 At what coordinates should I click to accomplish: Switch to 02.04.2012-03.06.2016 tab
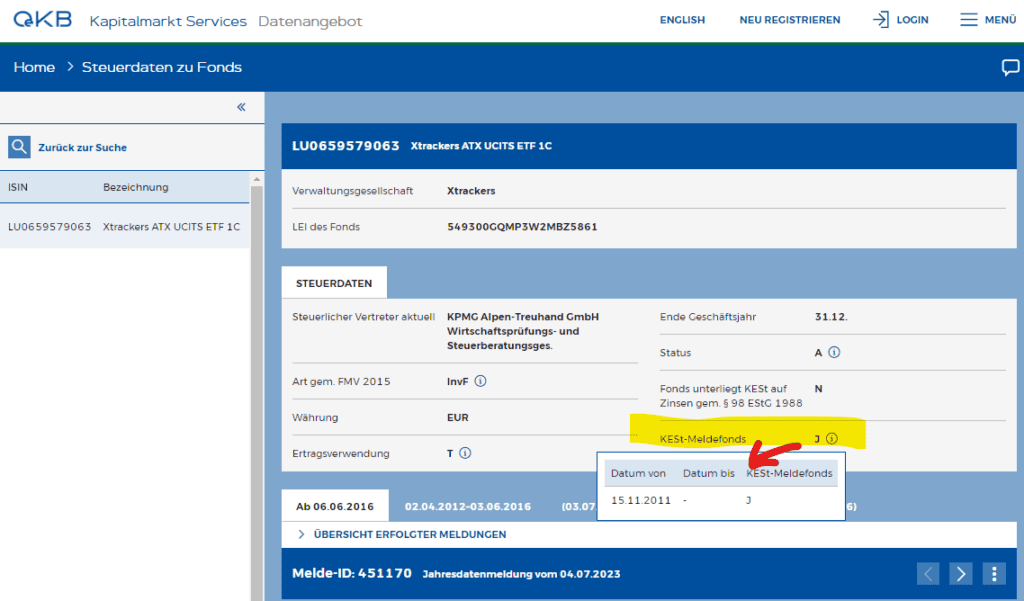click(x=468, y=506)
